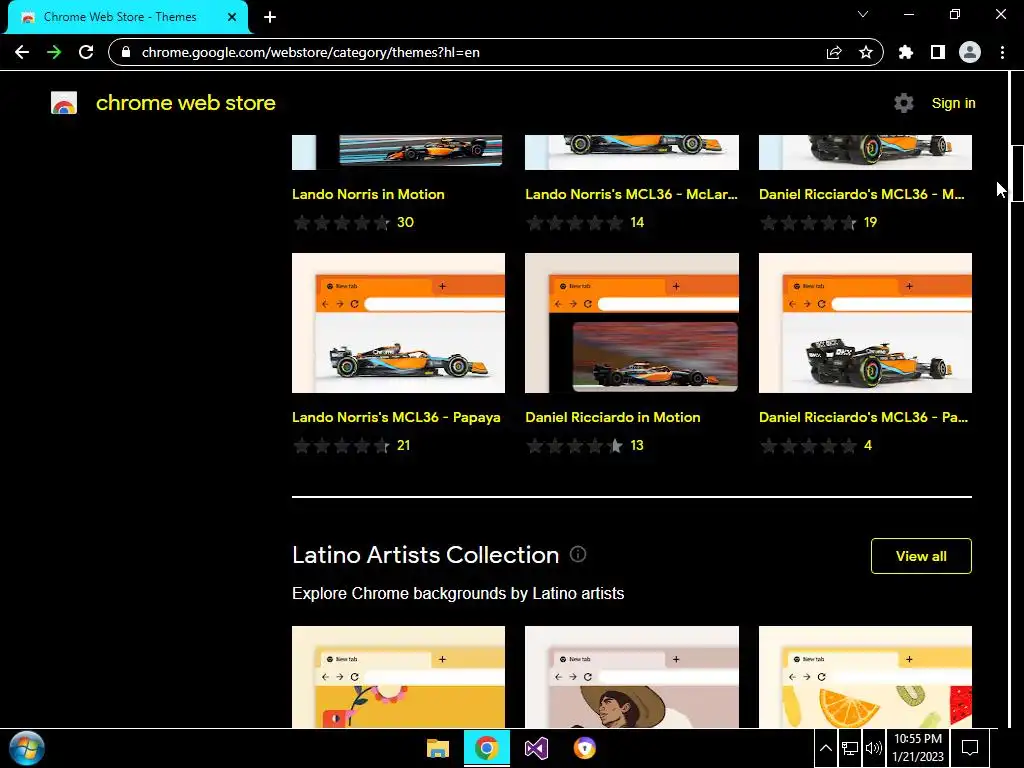This screenshot has height=768, width=1024.
Task: Show info for Latino Artists Collection
Action: coord(578,554)
